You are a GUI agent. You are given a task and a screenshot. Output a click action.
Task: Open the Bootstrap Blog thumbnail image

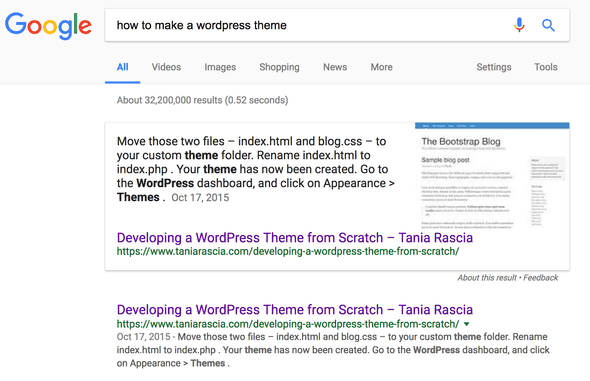pos(492,176)
